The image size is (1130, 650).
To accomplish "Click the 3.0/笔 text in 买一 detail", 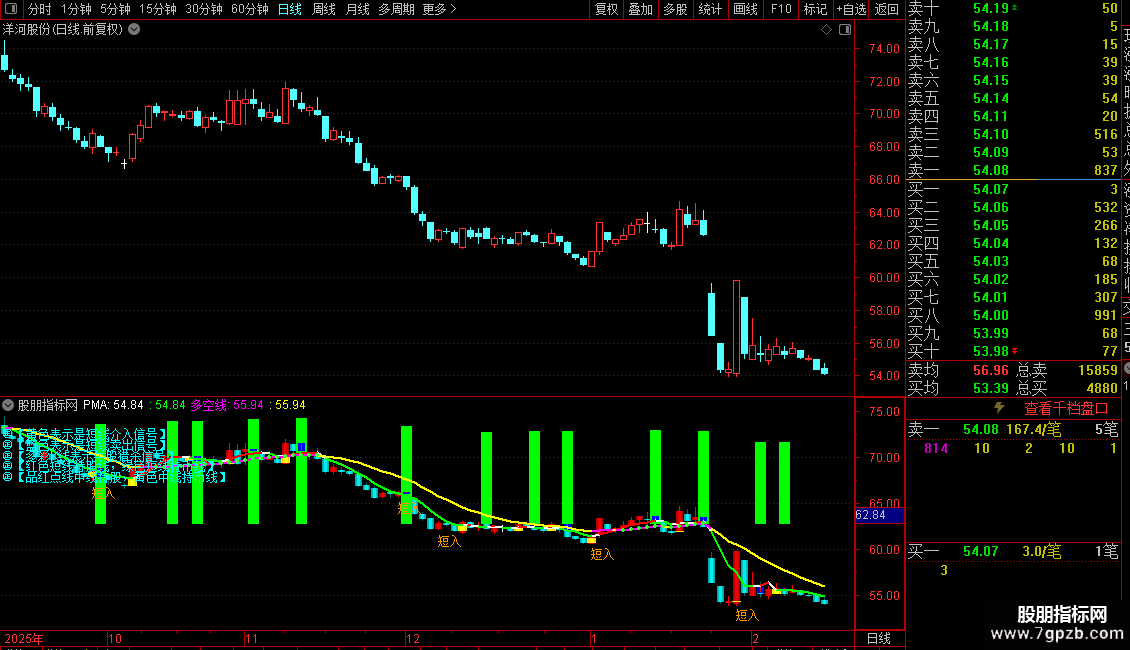I will [x=1041, y=551].
